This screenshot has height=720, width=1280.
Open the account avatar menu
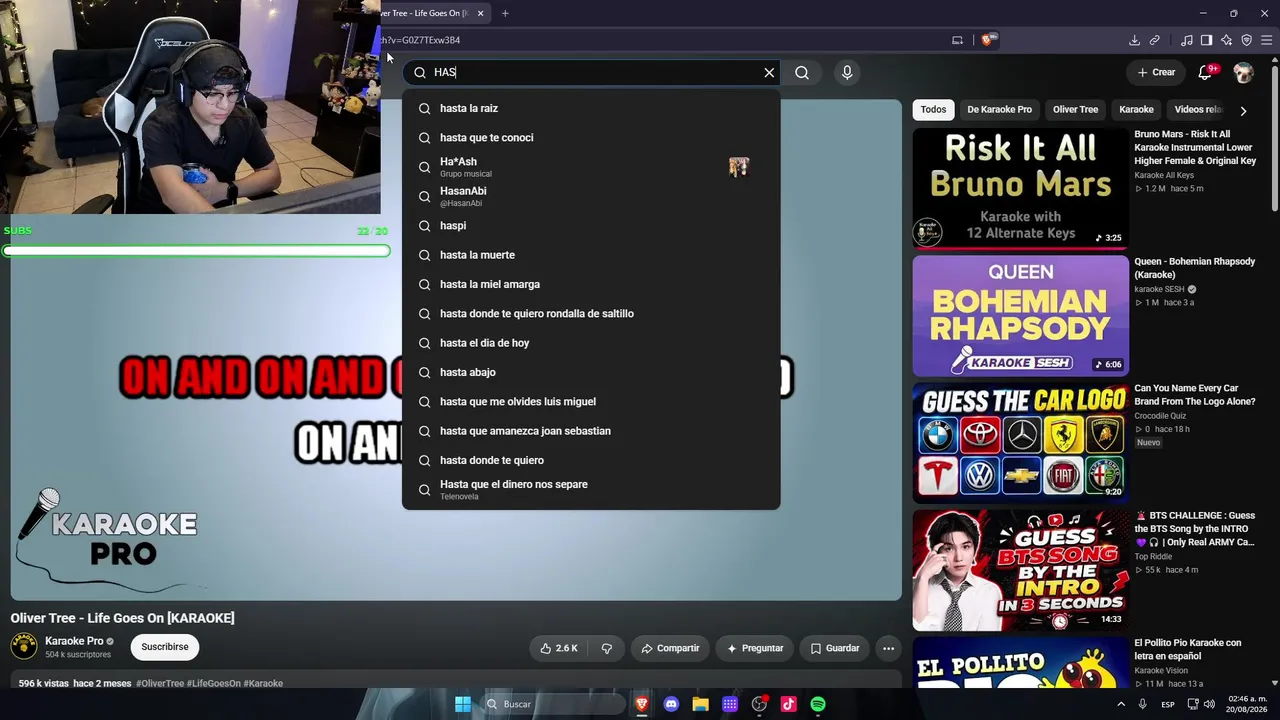(1243, 72)
